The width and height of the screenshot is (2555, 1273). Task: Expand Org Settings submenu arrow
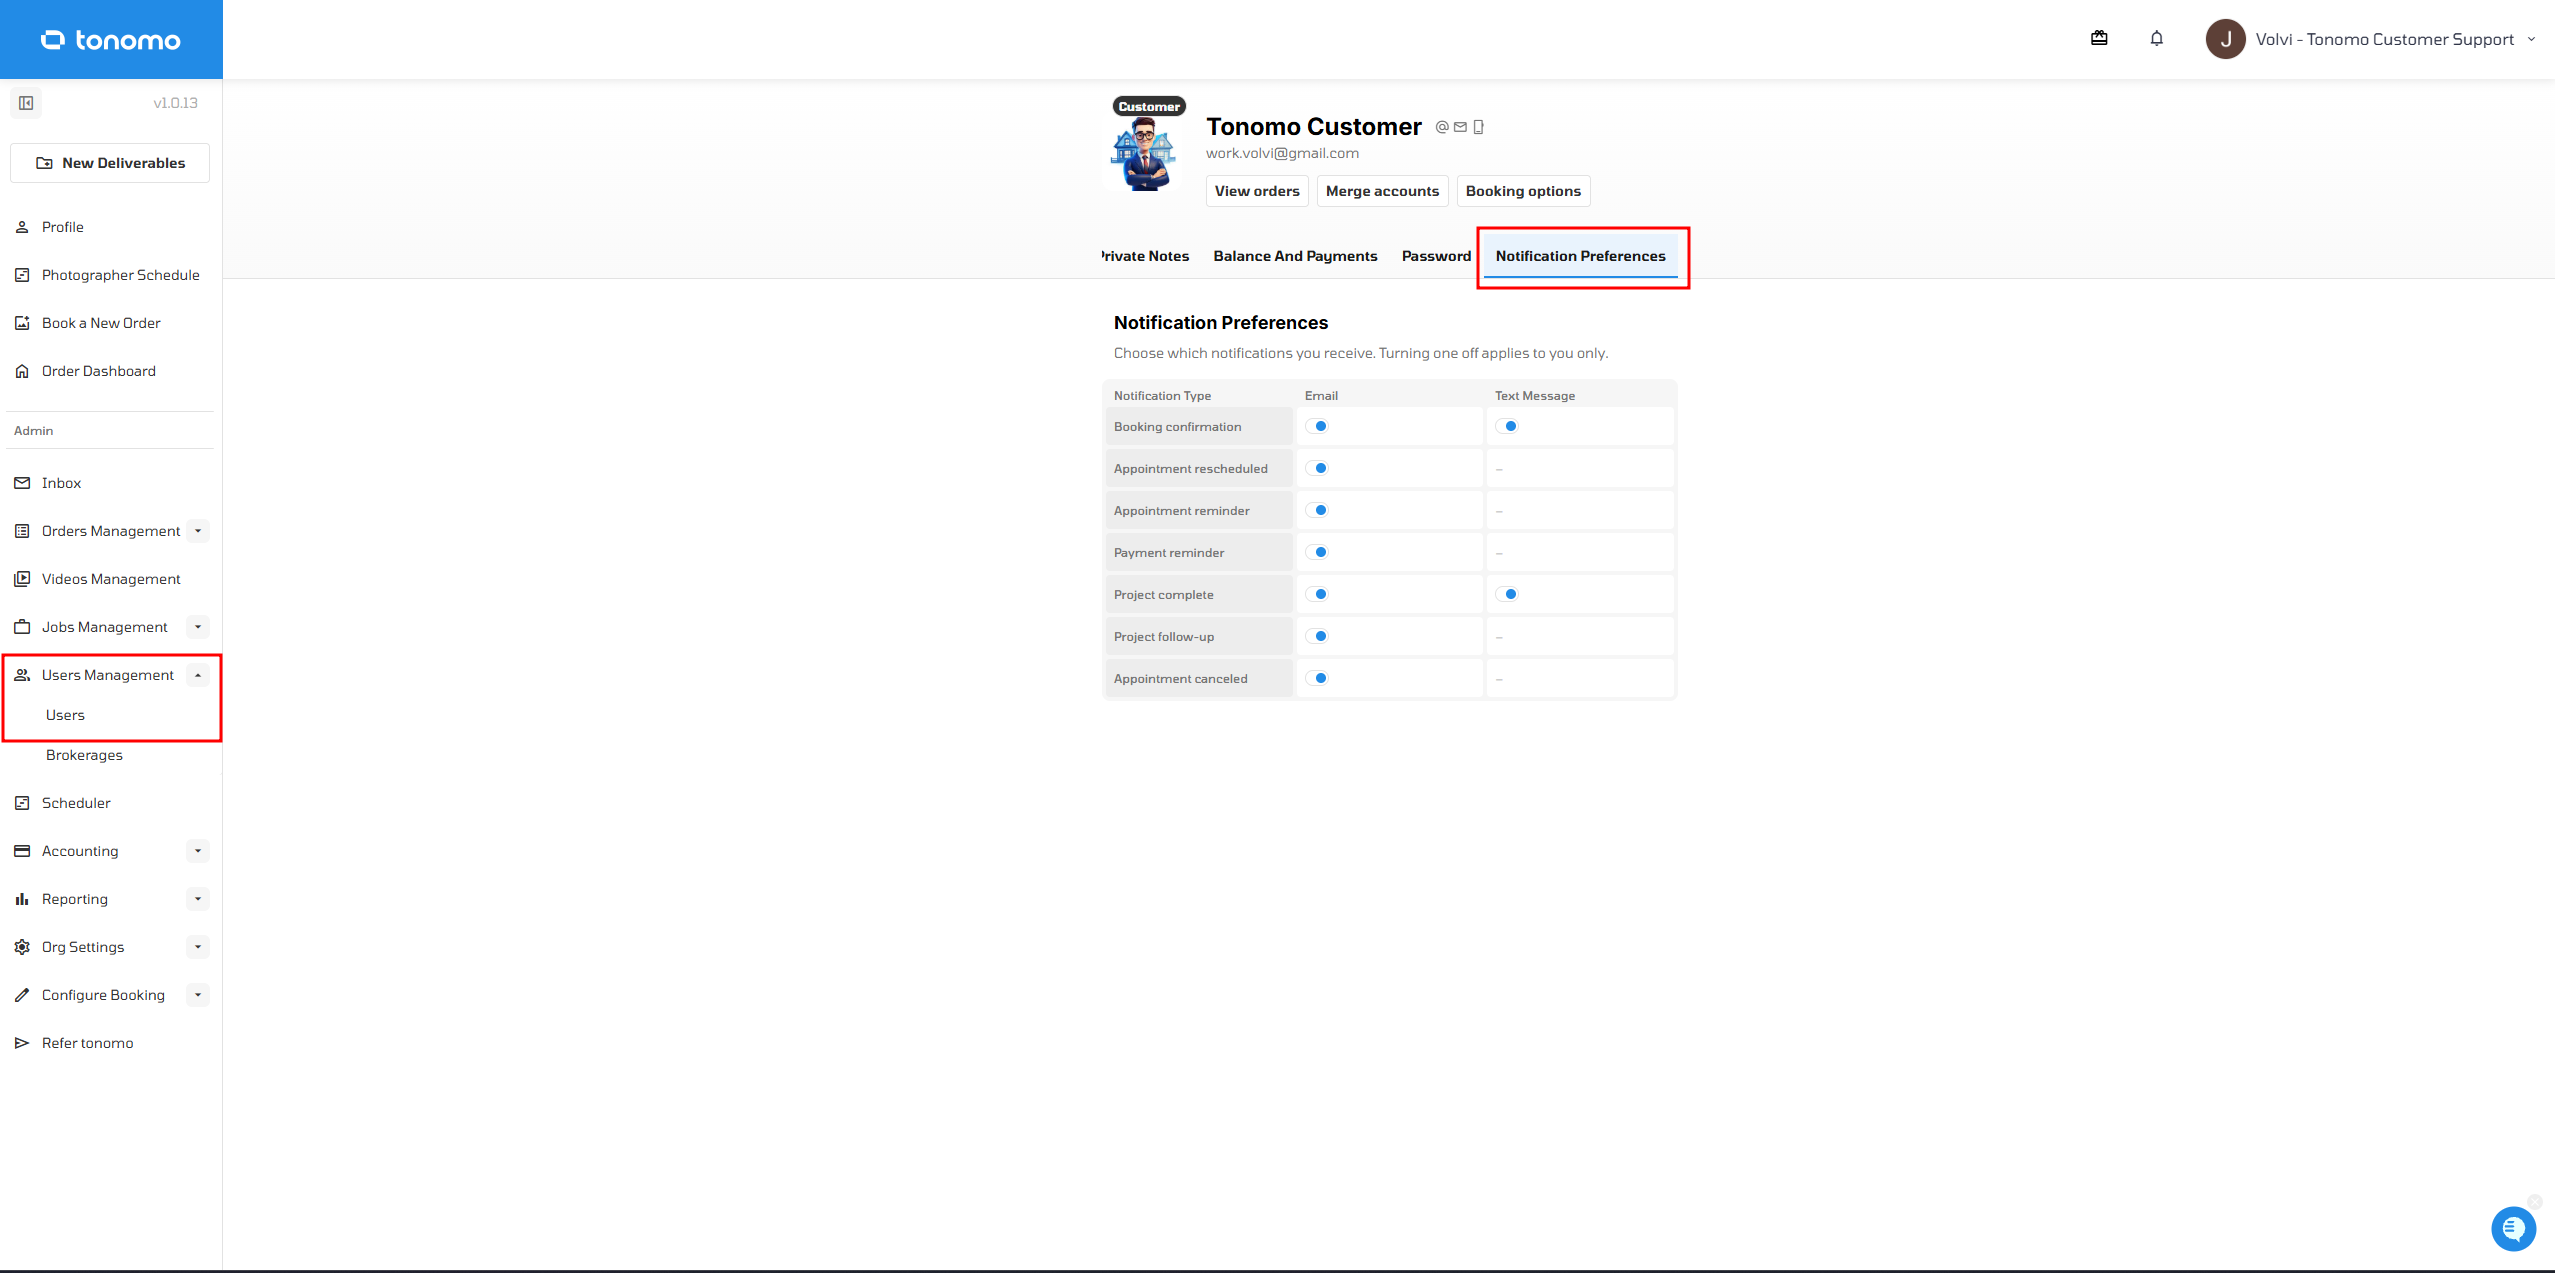coord(198,947)
